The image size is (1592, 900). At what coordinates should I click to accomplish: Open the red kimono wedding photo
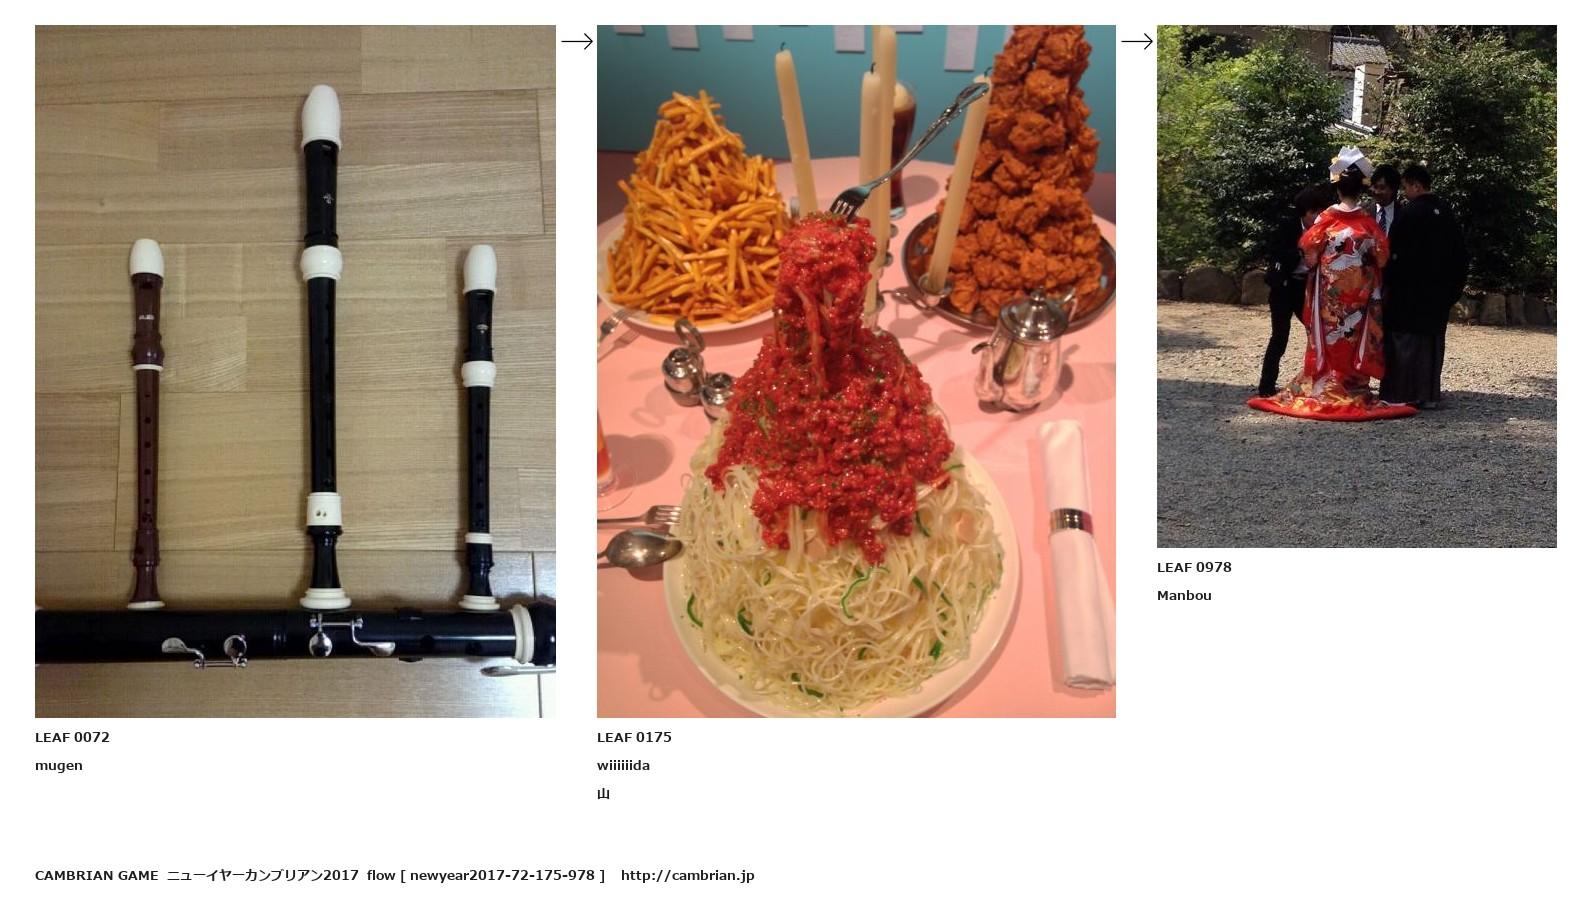click(x=1356, y=286)
